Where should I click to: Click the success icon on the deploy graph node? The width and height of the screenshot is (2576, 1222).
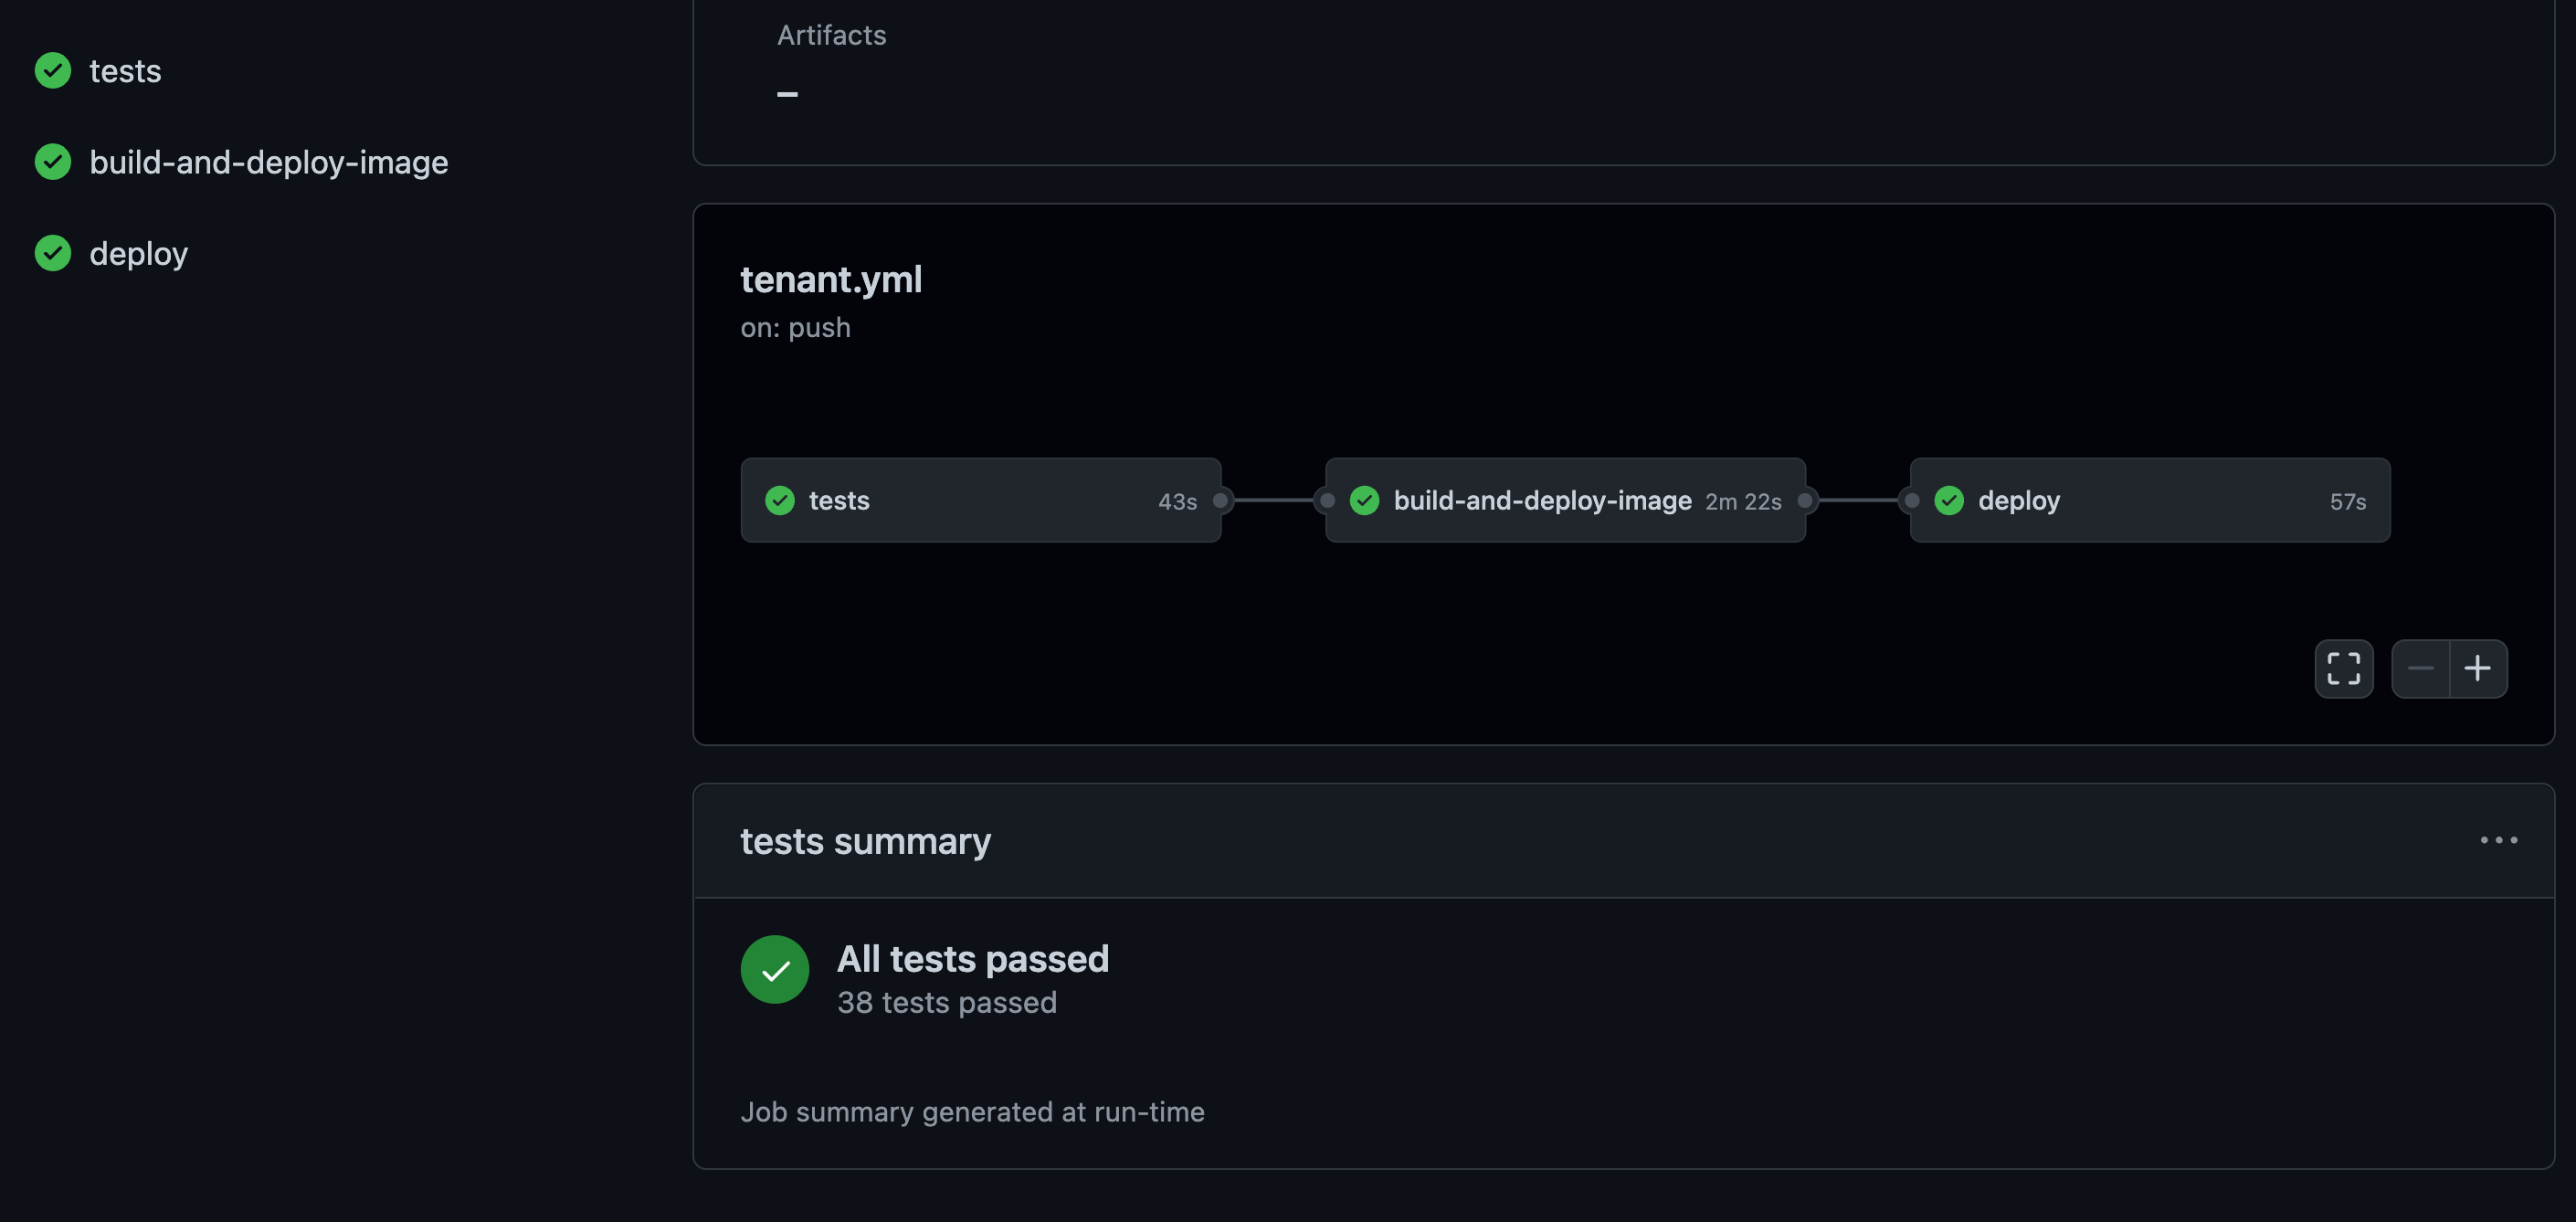[1948, 500]
